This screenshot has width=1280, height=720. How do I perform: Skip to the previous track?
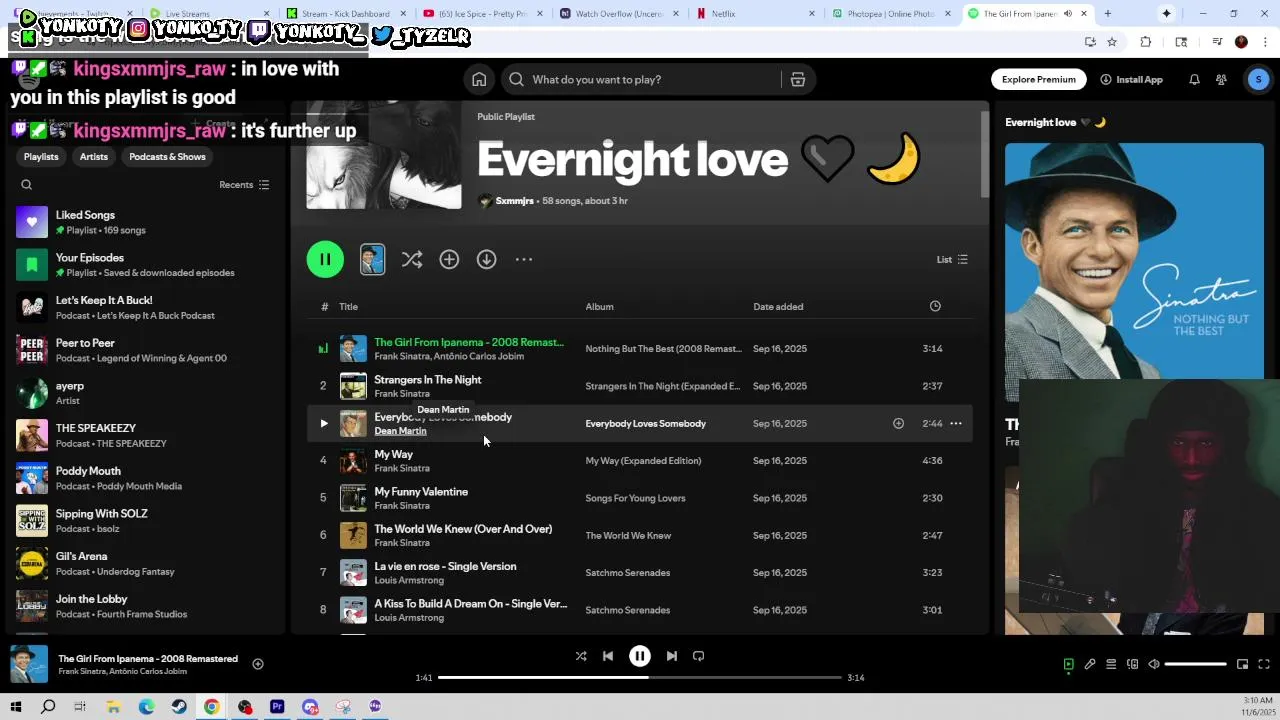point(608,656)
